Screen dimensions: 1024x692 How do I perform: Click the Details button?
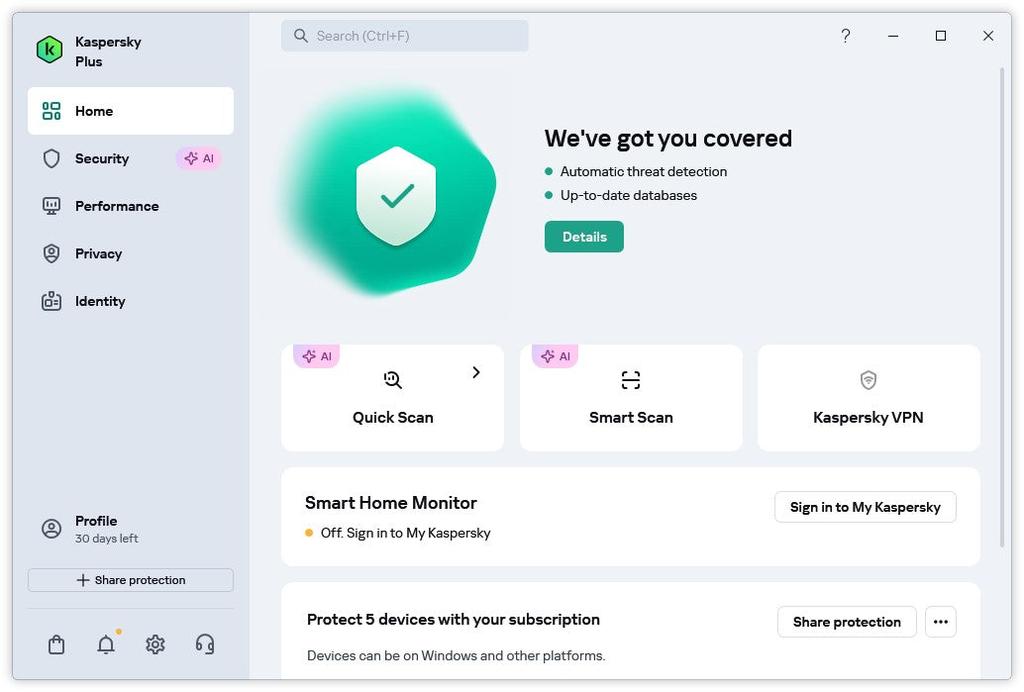click(x=584, y=237)
